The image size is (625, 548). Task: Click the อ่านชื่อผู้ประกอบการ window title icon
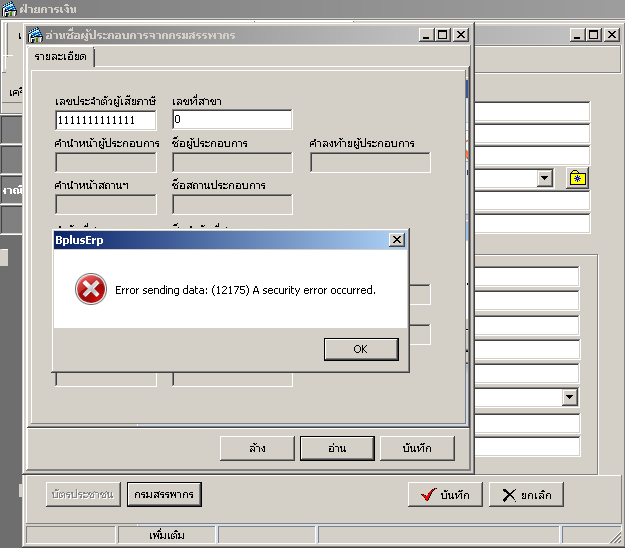point(34,35)
